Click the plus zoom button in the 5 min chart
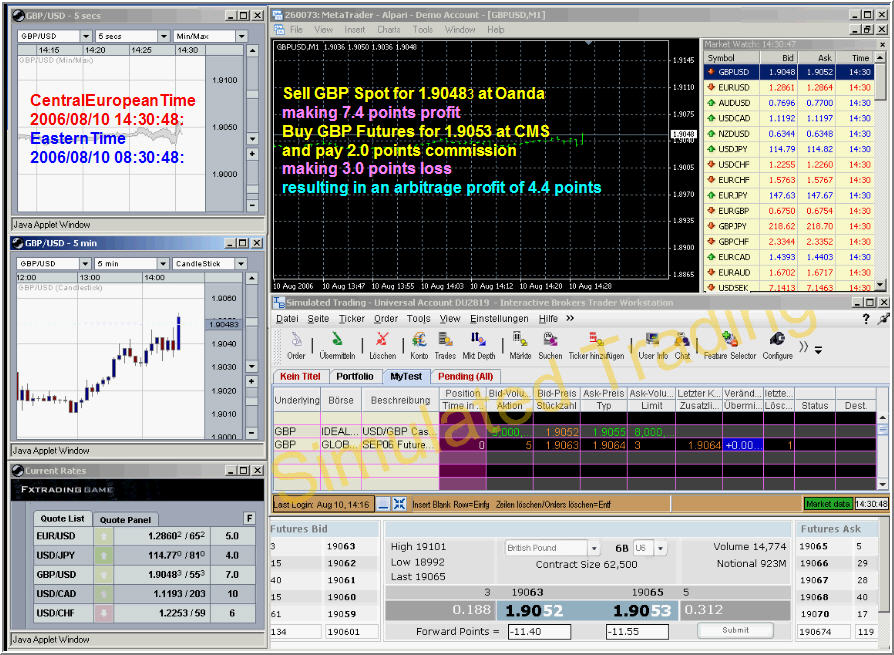 pos(251,381)
